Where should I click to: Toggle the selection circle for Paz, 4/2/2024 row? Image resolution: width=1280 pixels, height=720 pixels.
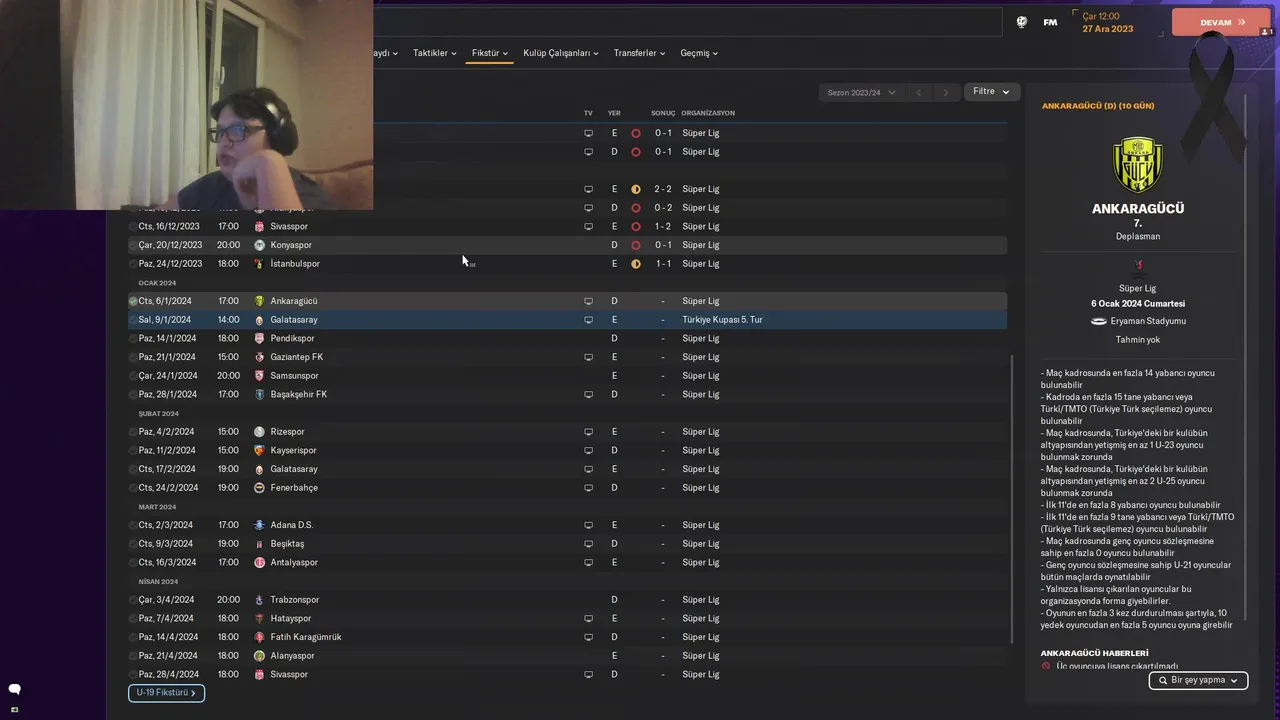(133, 432)
